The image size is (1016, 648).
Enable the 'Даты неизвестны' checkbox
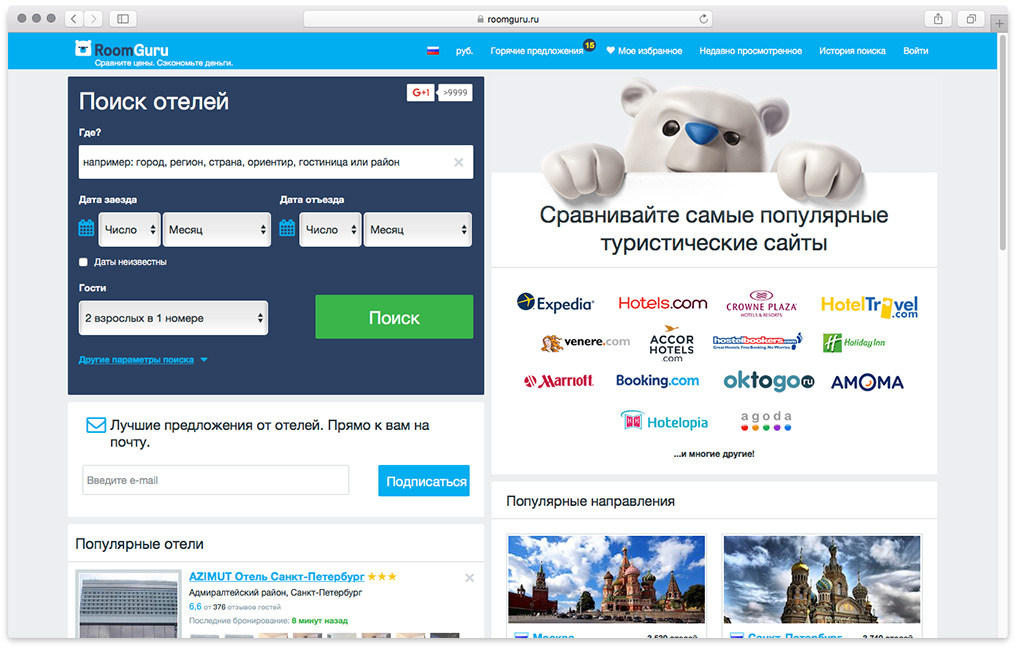coord(84,262)
